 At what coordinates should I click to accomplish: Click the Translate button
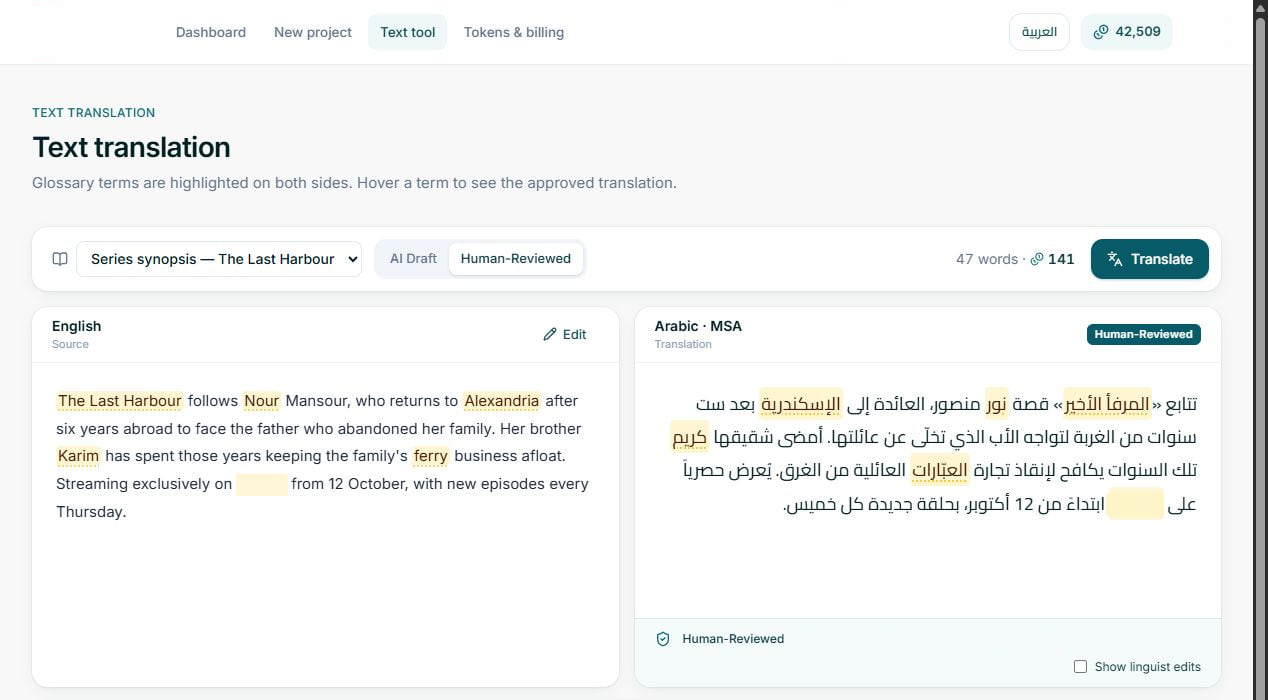[x=1150, y=259]
